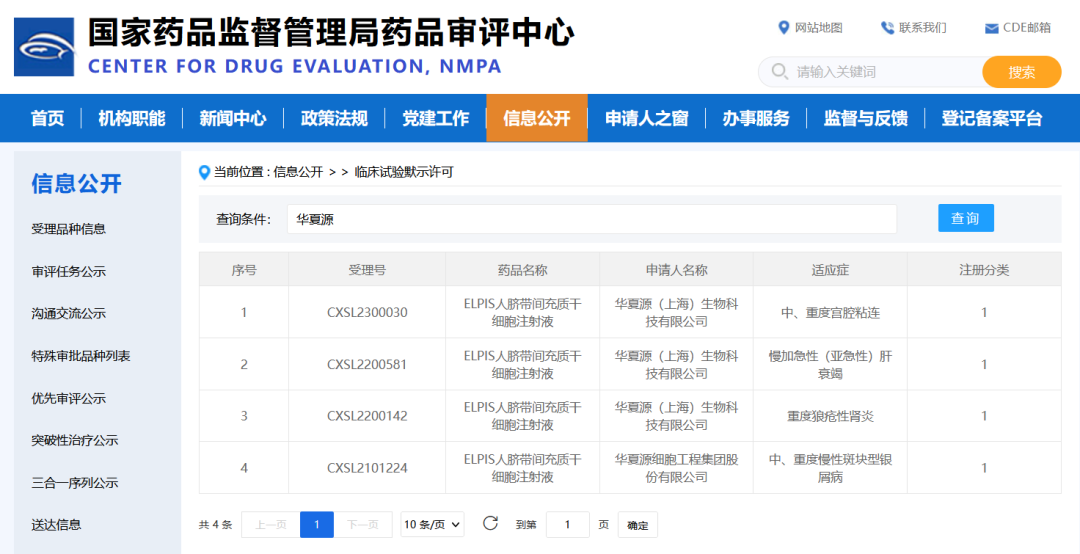Click the blue 查询 button
Screen dimensions: 1080x554
pyautogui.click(x=966, y=218)
